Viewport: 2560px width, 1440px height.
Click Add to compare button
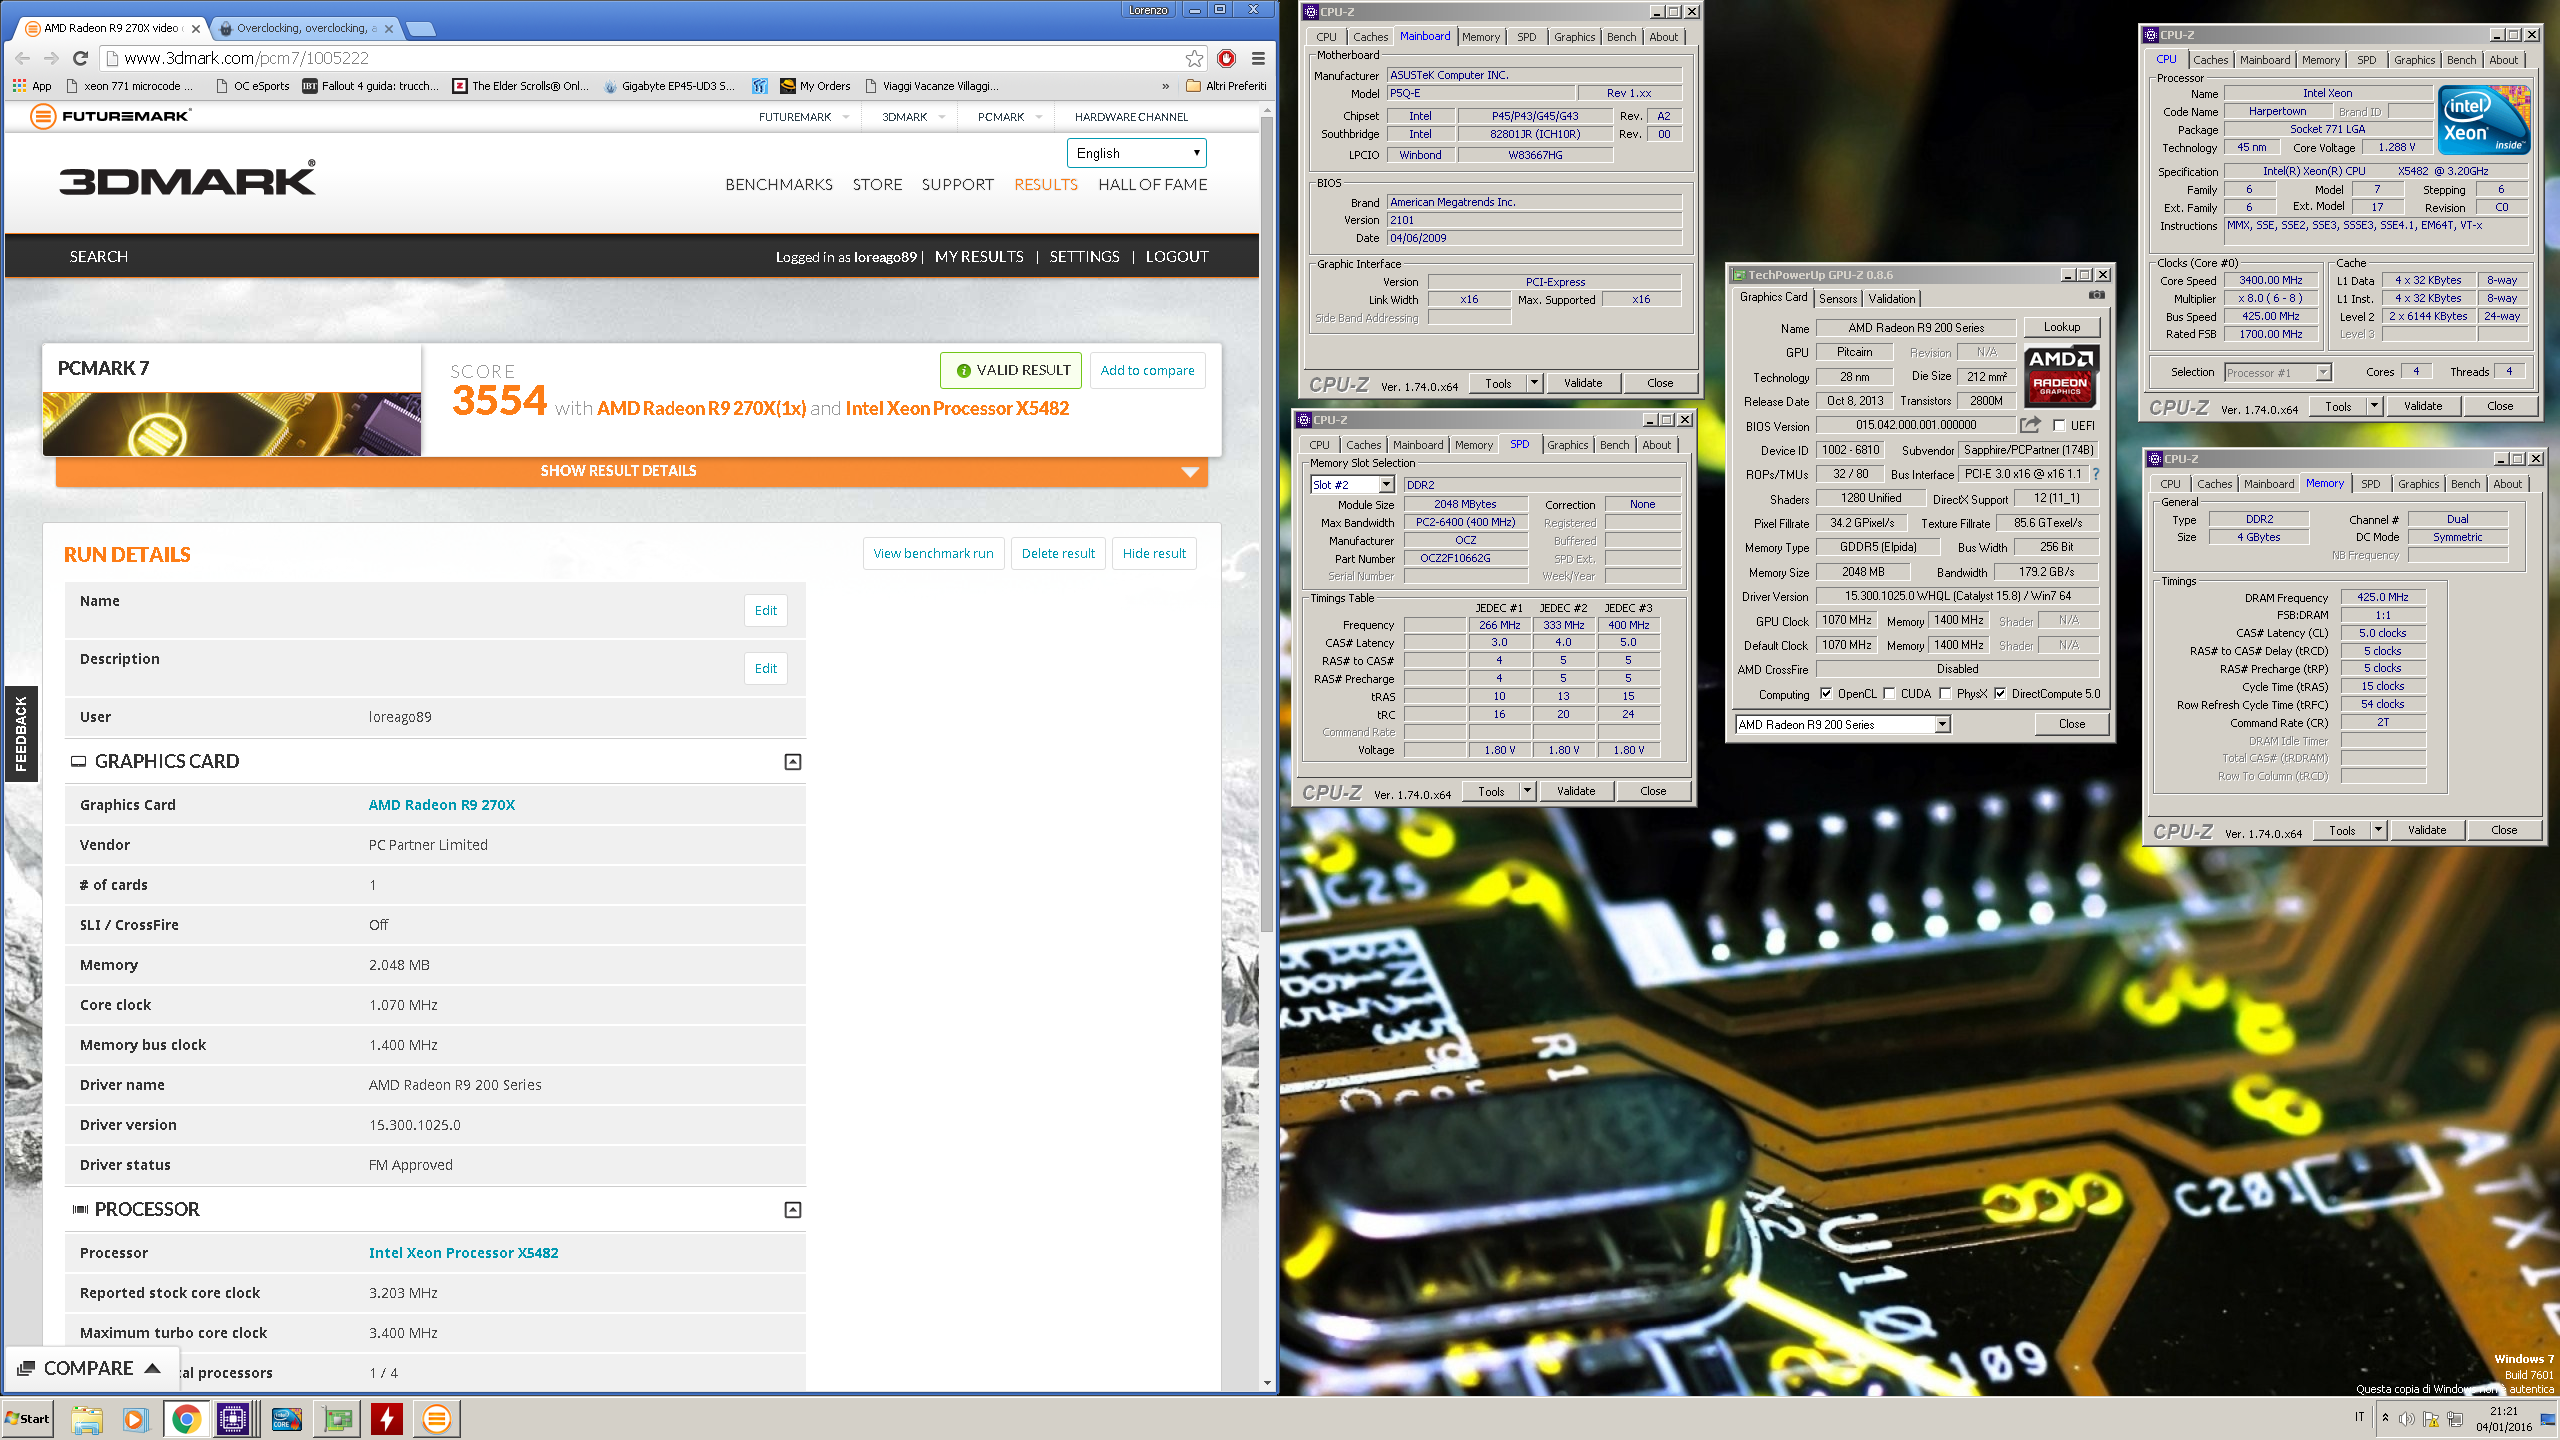1147,370
